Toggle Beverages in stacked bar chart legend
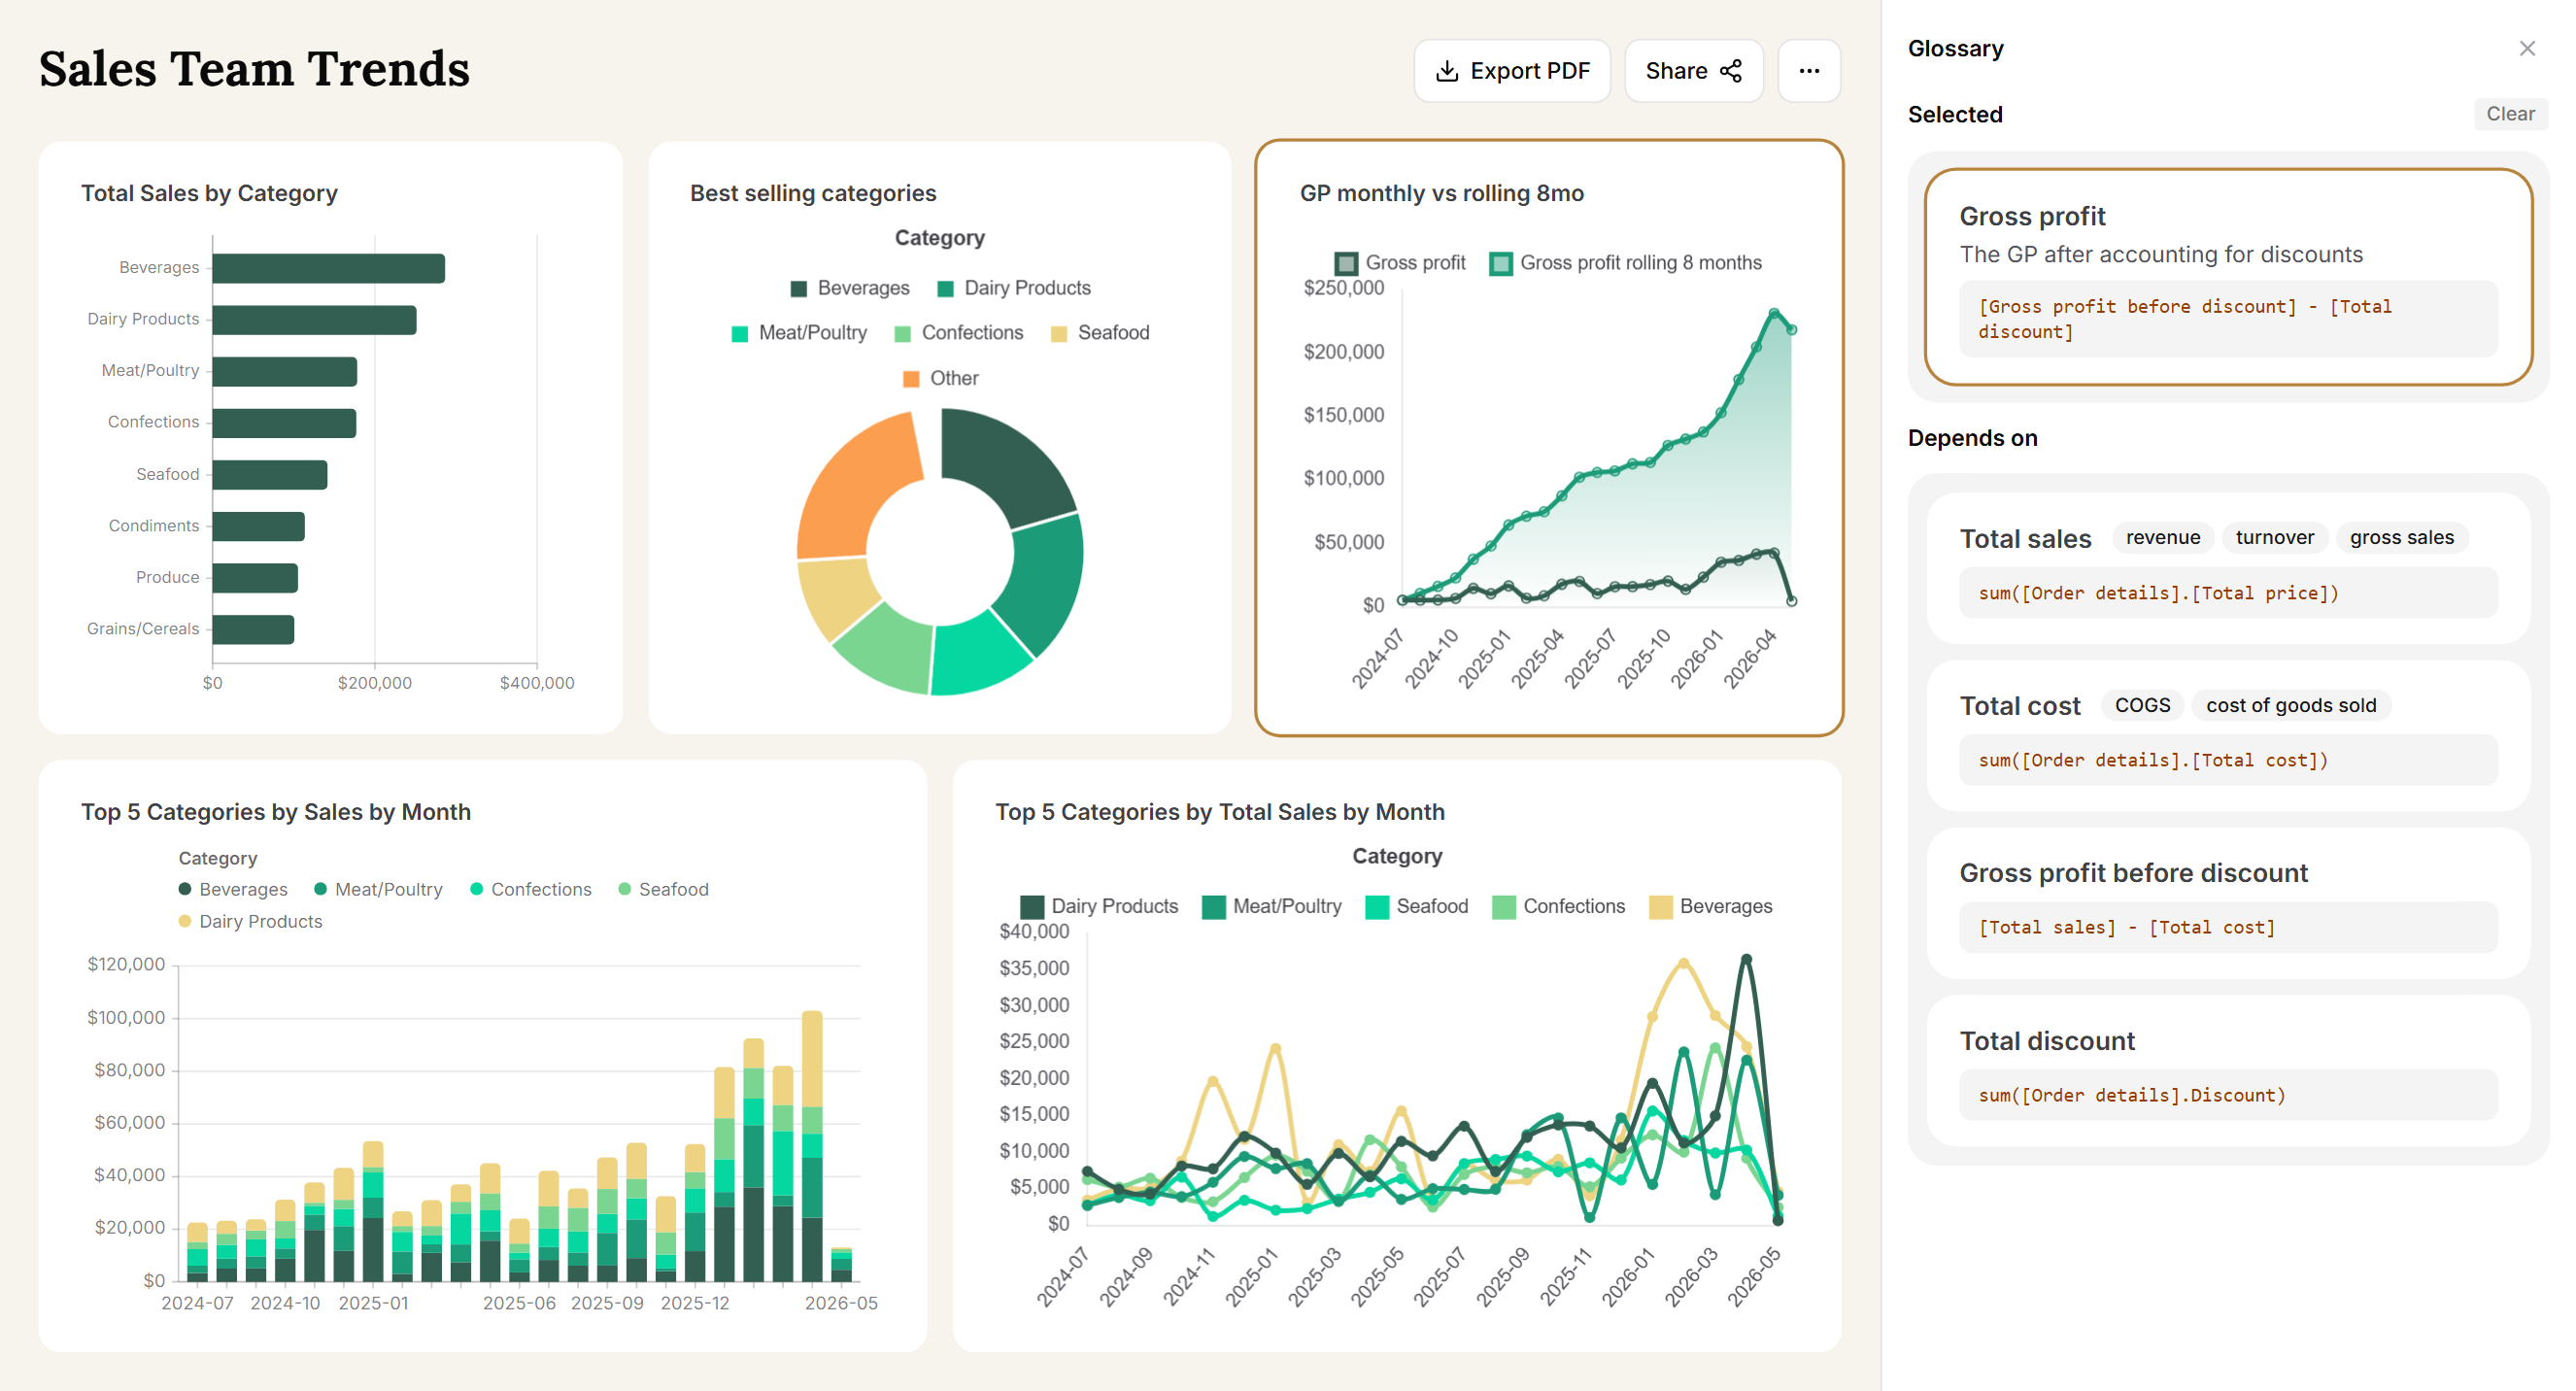 pyautogui.click(x=233, y=890)
